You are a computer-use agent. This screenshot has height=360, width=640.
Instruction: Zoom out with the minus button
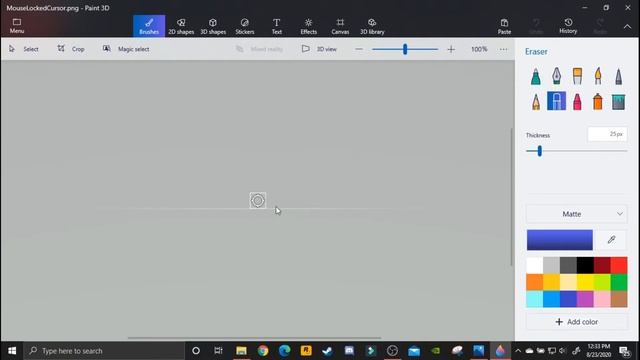click(359, 49)
